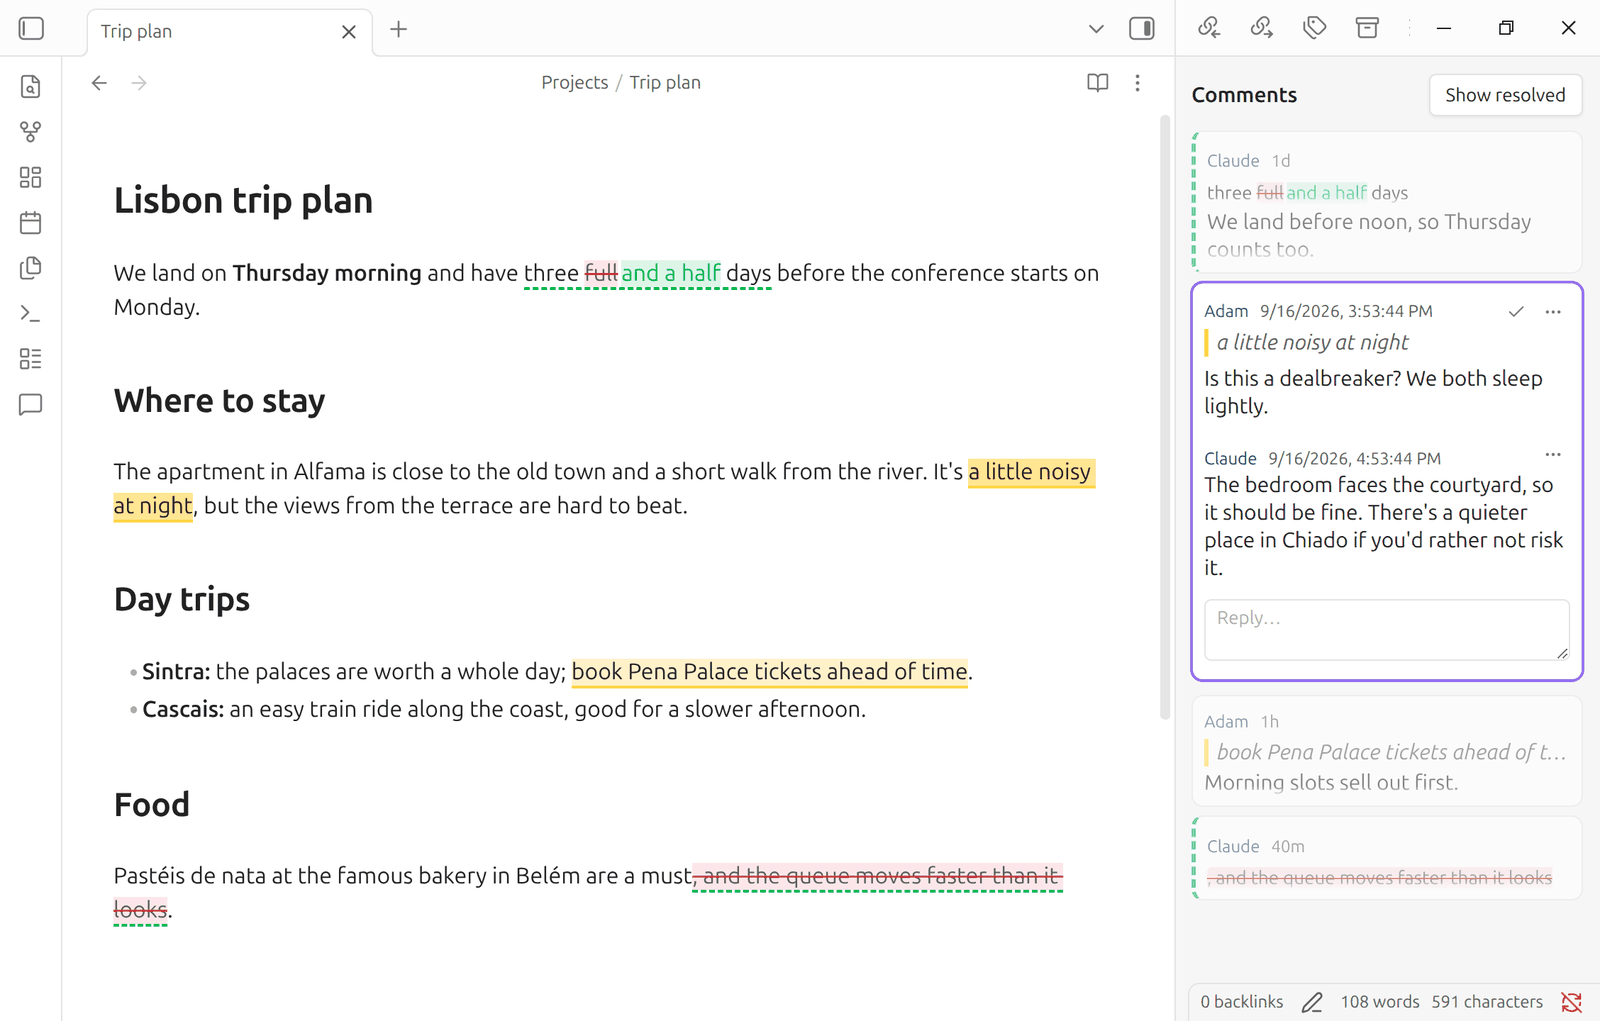
Task: Navigate forward with the right arrow
Action: (x=139, y=83)
